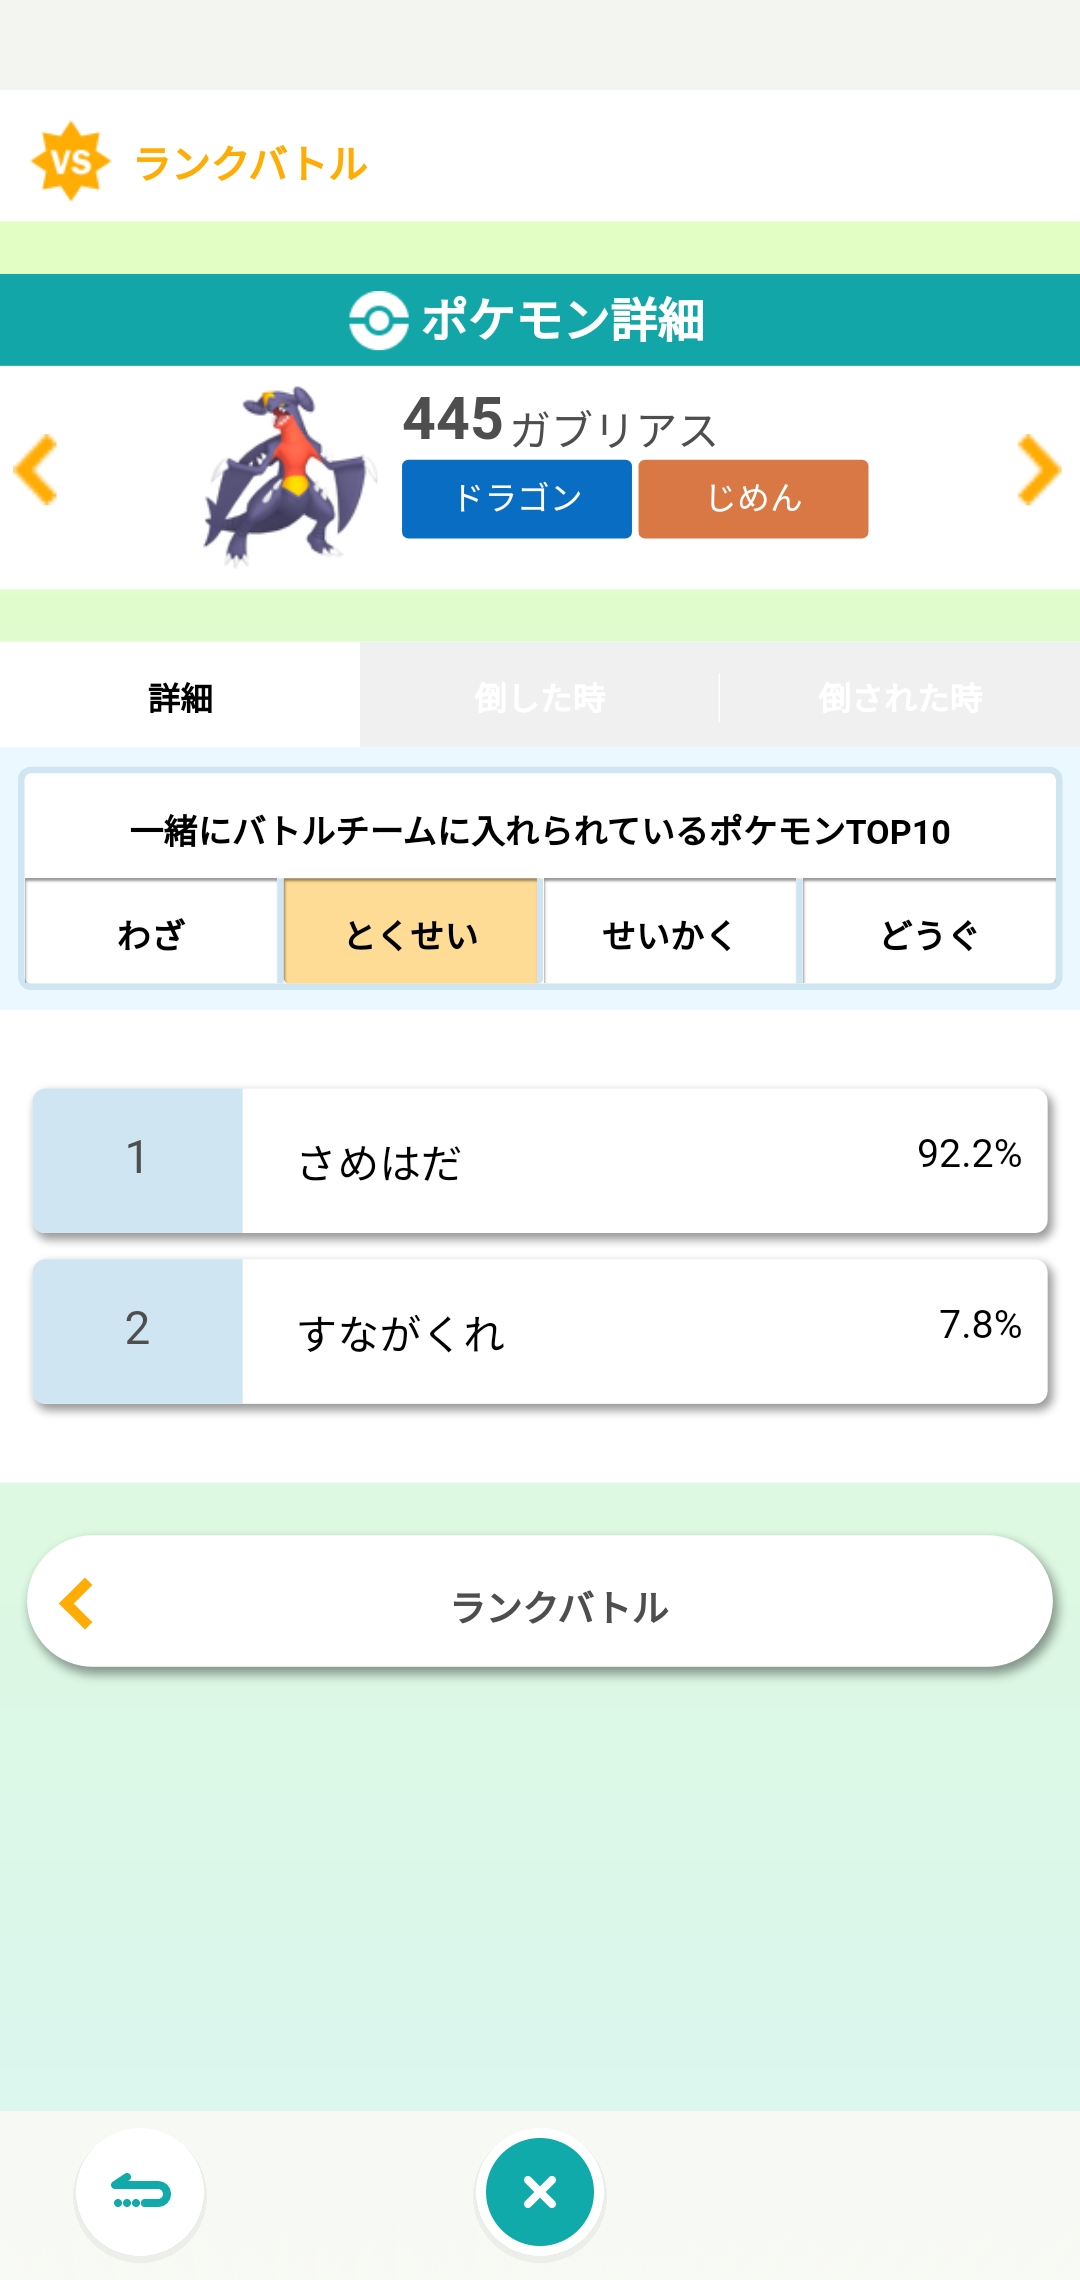The image size is (1080, 2280).
Task: Select the ドラゴン type badge
Action: point(516,499)
